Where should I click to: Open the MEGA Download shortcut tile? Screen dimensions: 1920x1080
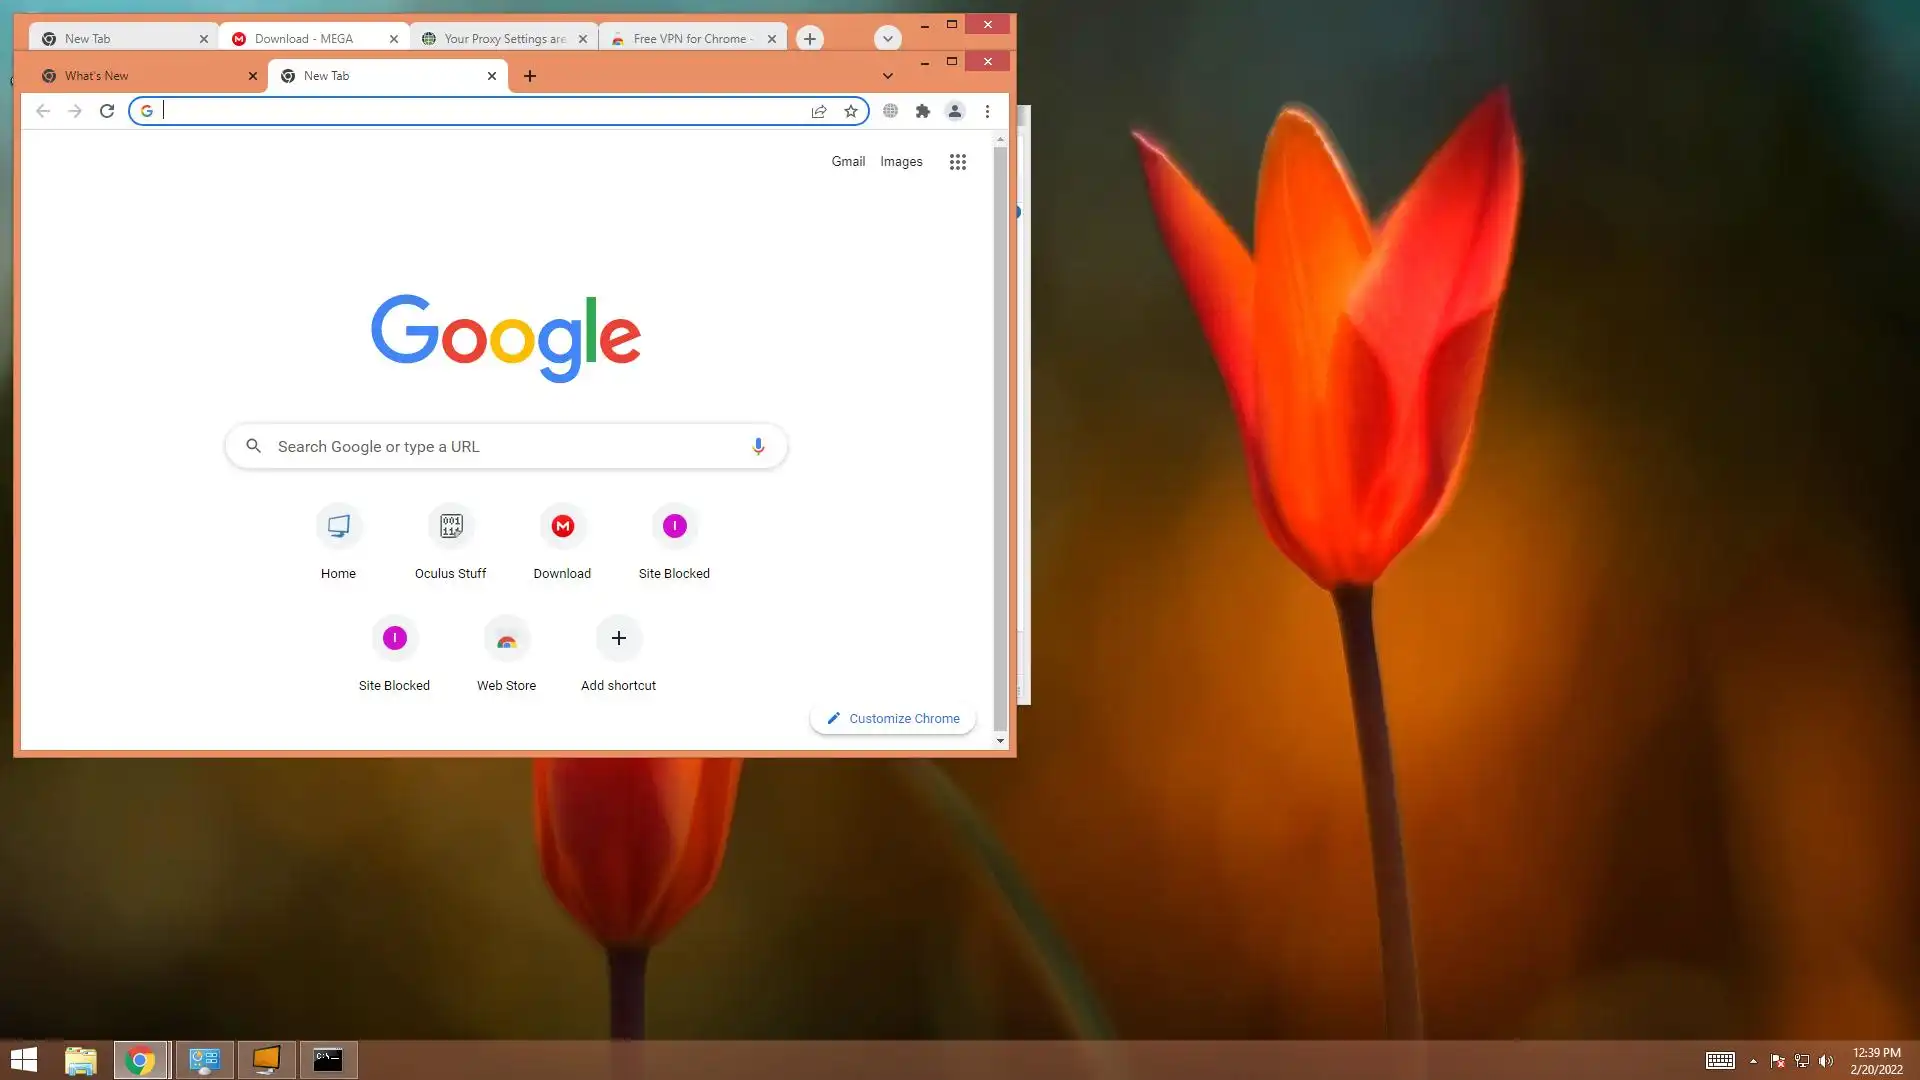point(563,541)
